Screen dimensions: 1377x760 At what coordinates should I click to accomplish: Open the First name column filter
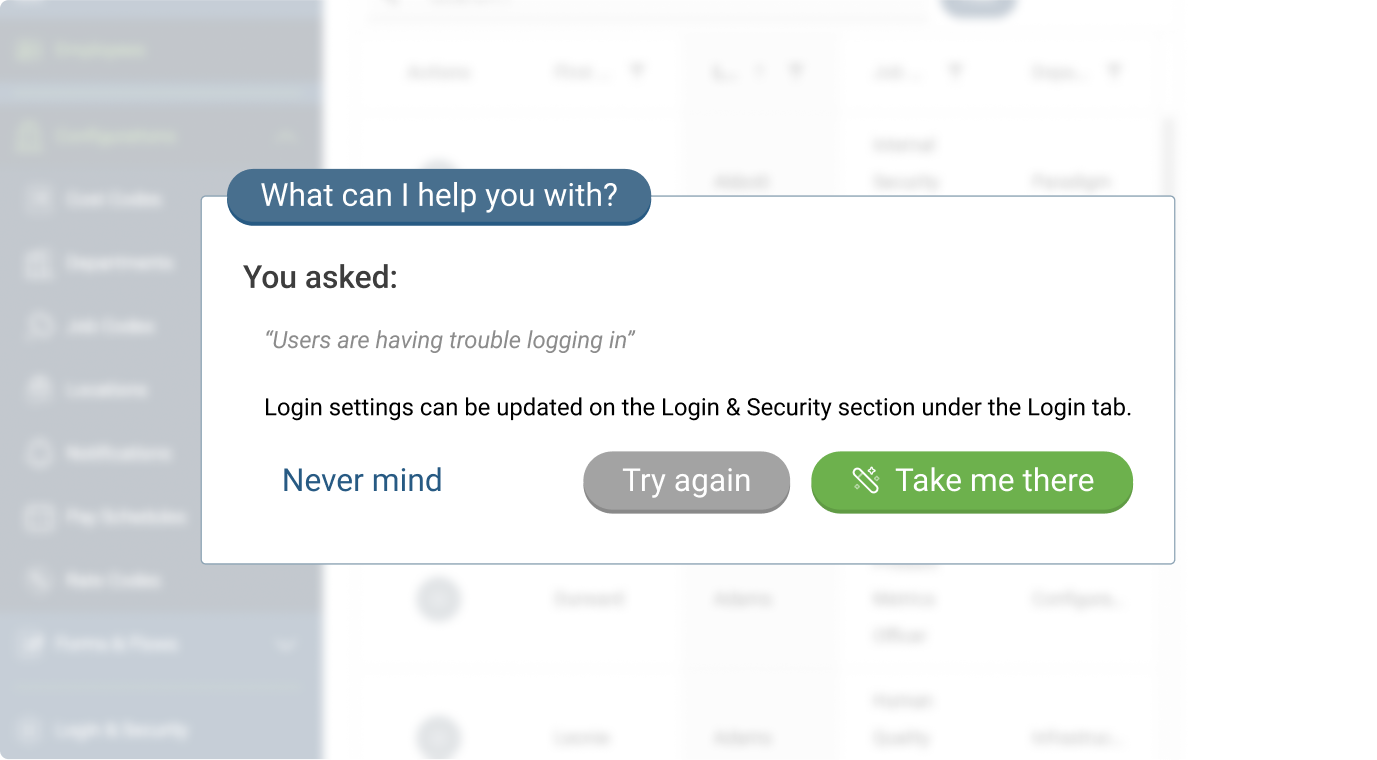[x=637, y=71]
